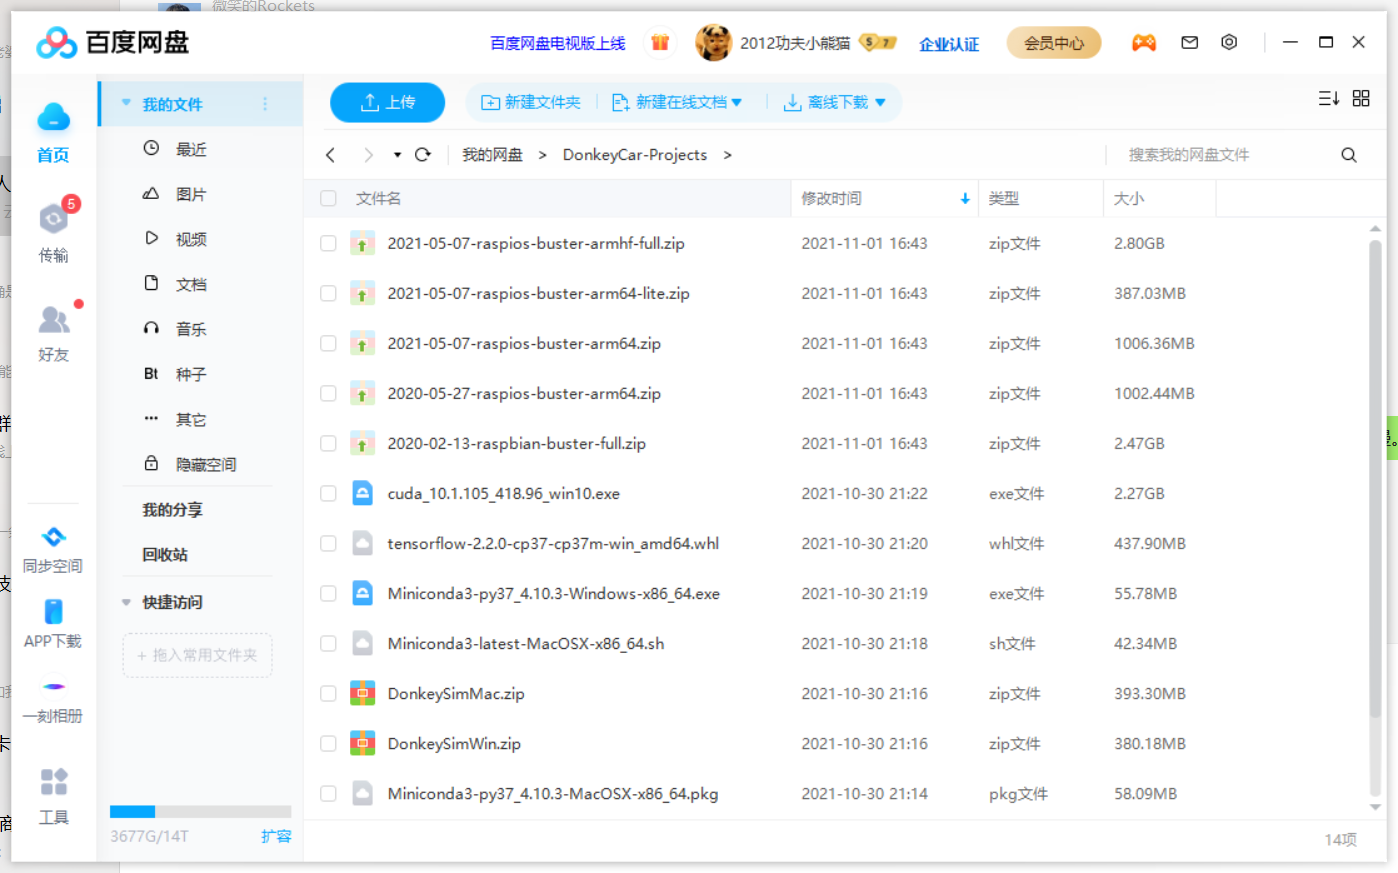The image size is (1398, 873).
Task: Click the gift box icon in header
Action: click(660, 42)
